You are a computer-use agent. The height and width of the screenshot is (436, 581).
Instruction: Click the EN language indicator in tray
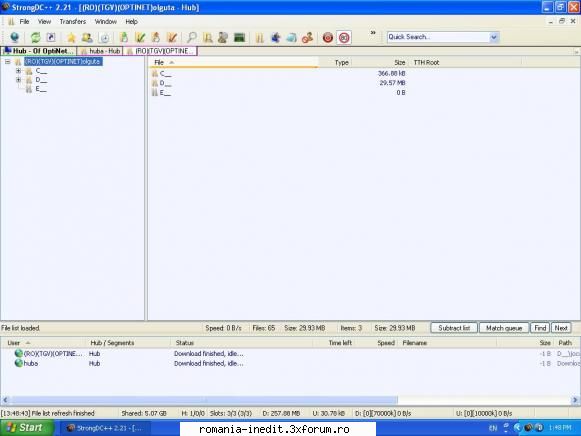(493, 428)
